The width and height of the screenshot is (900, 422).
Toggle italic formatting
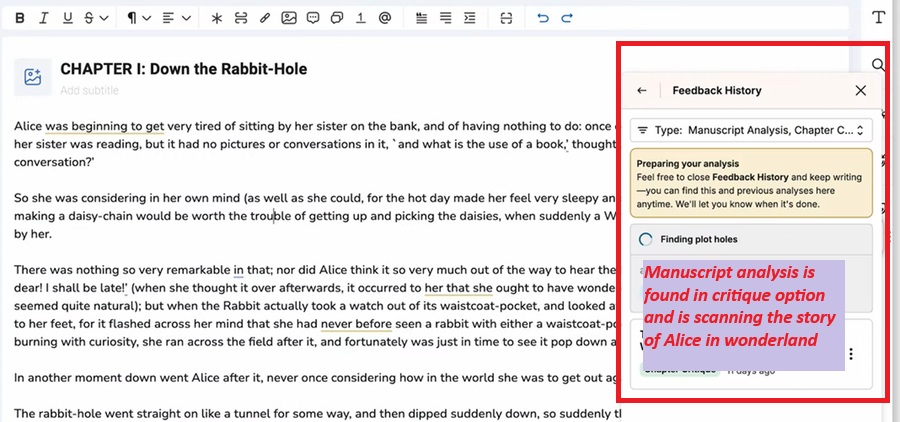[44, 18]
